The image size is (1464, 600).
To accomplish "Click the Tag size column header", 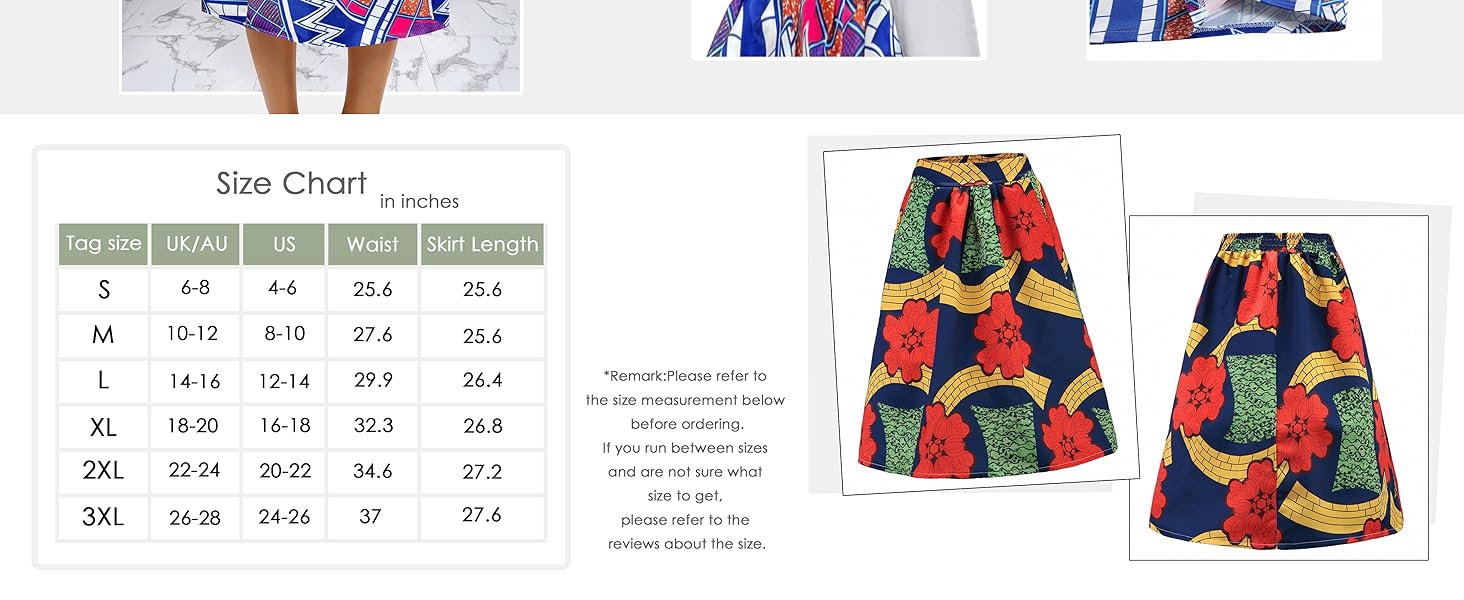I will [104, 244].
